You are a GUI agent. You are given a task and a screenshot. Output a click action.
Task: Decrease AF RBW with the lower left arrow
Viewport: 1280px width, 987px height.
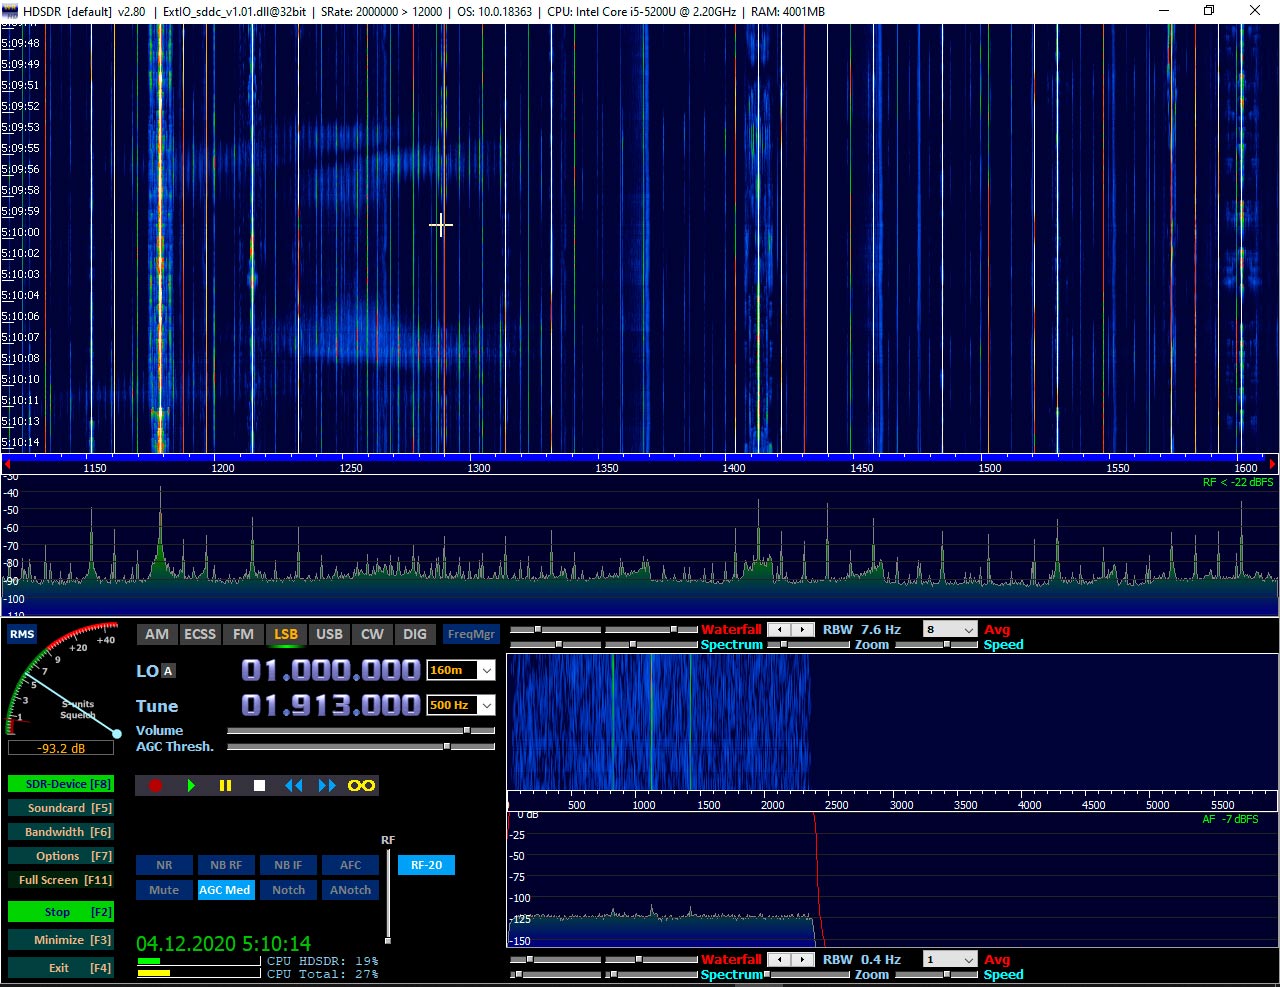coord(778,960)
